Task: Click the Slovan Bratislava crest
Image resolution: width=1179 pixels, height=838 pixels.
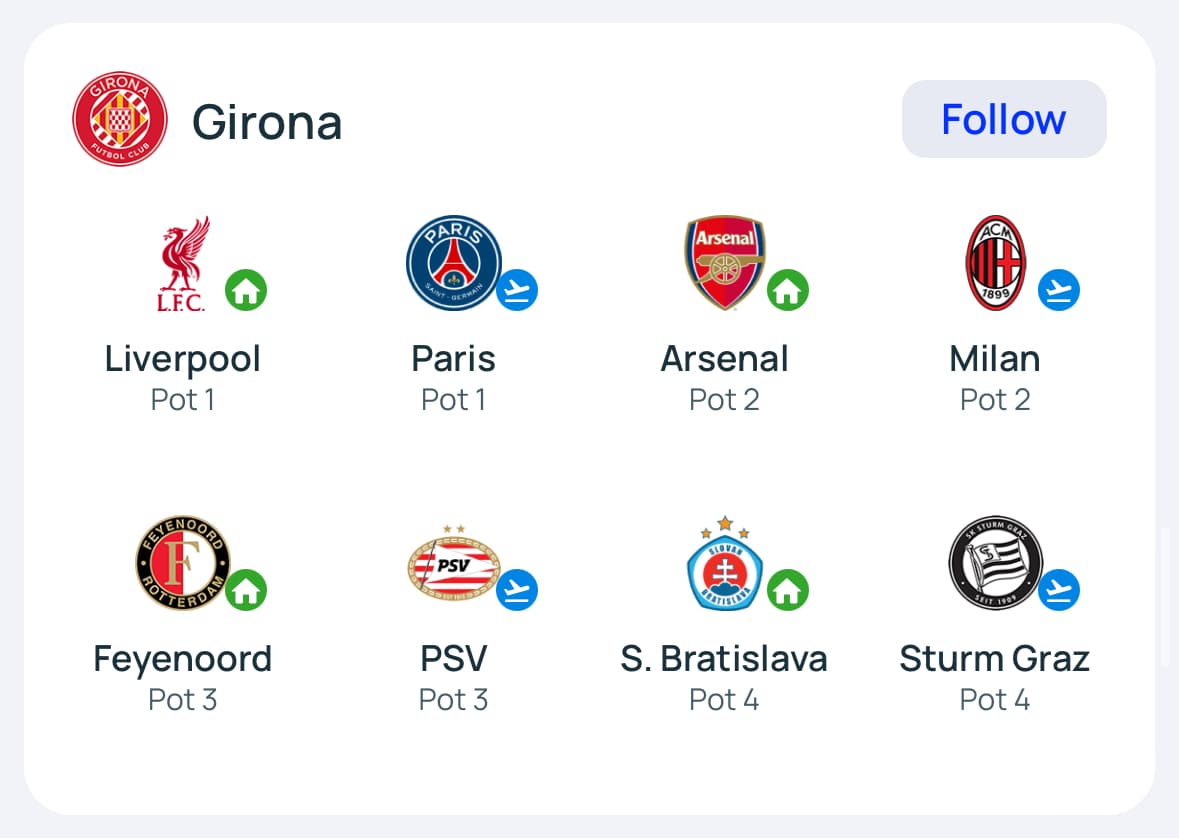Action: pyautogui.click(x=724, y=564)
